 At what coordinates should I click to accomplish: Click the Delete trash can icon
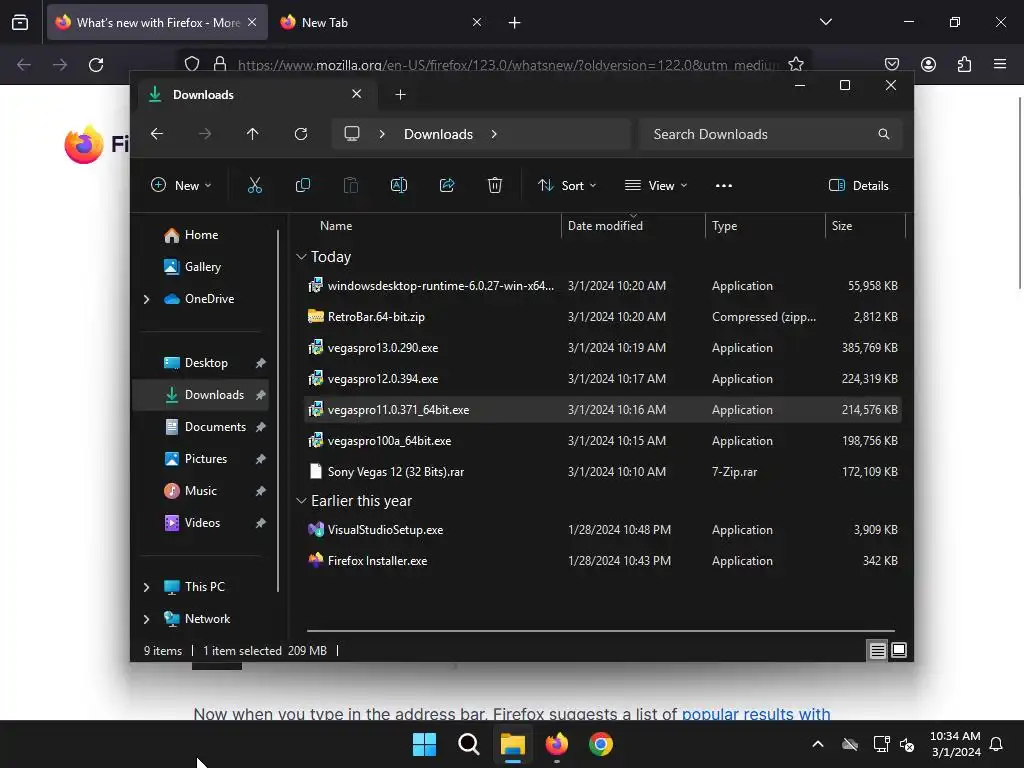coord(495,185)
